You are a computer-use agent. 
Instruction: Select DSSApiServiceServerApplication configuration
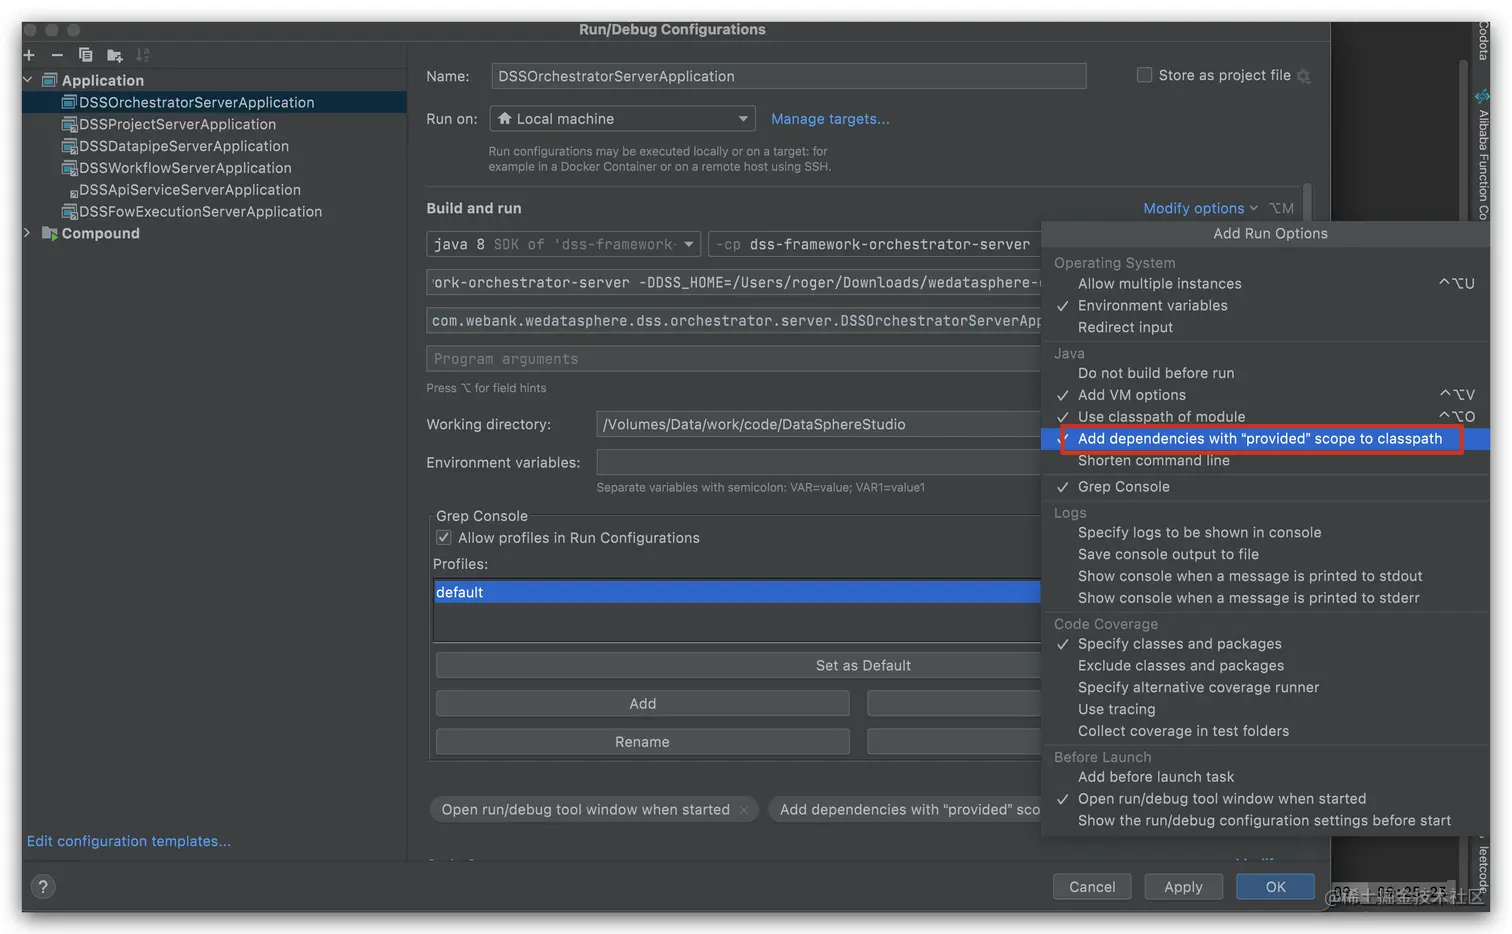click(x=189, y=190)
